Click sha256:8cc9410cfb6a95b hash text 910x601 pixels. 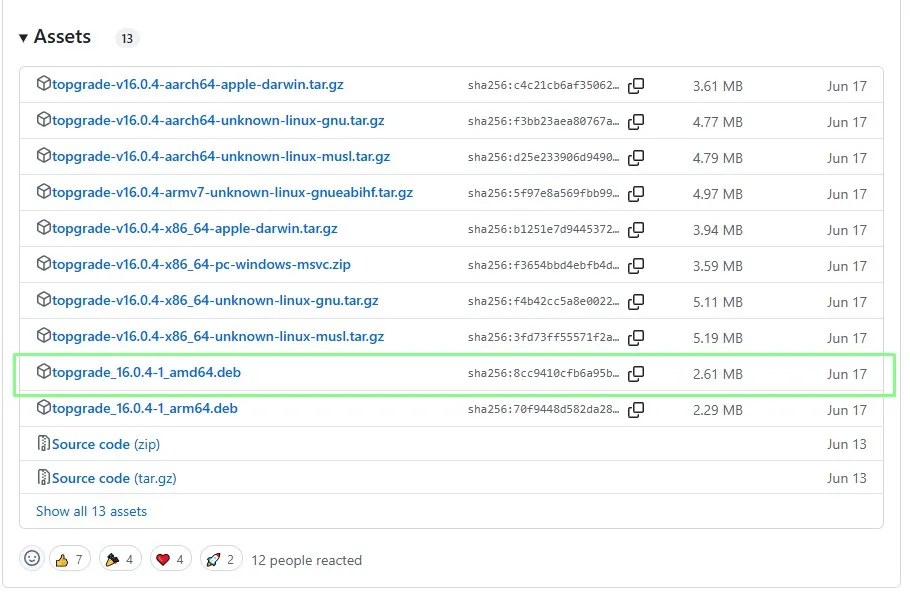[543, 374]
